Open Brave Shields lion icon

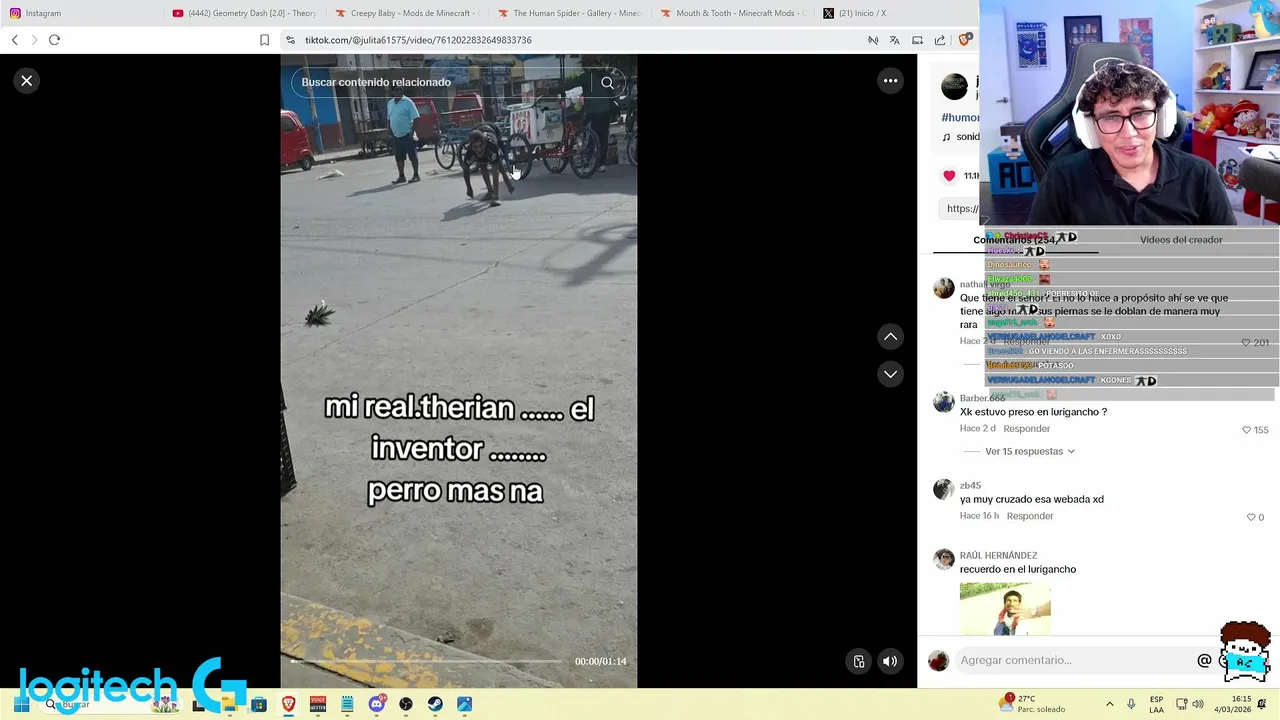pyautogui.click(x=964, y=40)
